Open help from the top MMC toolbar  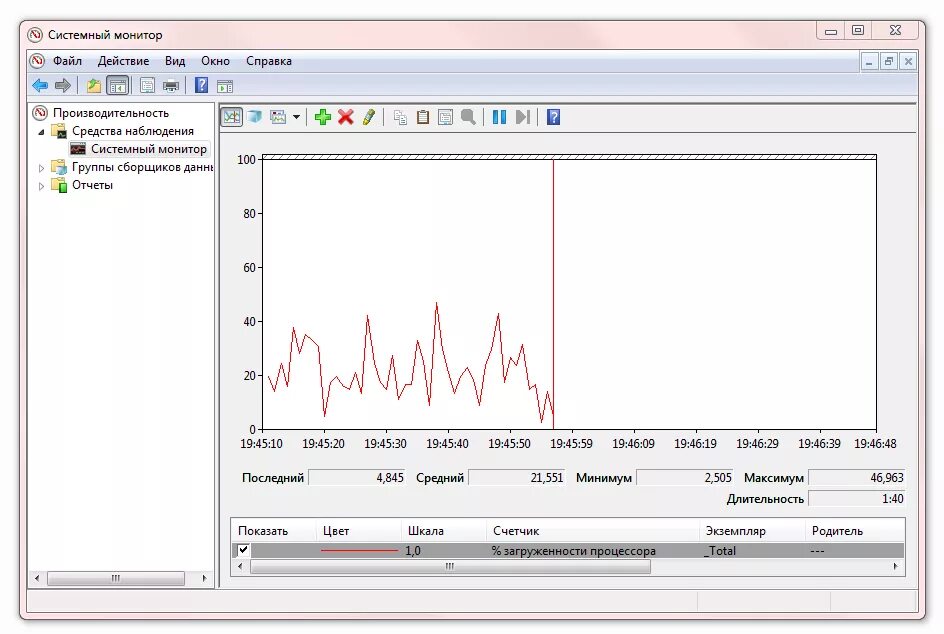(202, 85)
